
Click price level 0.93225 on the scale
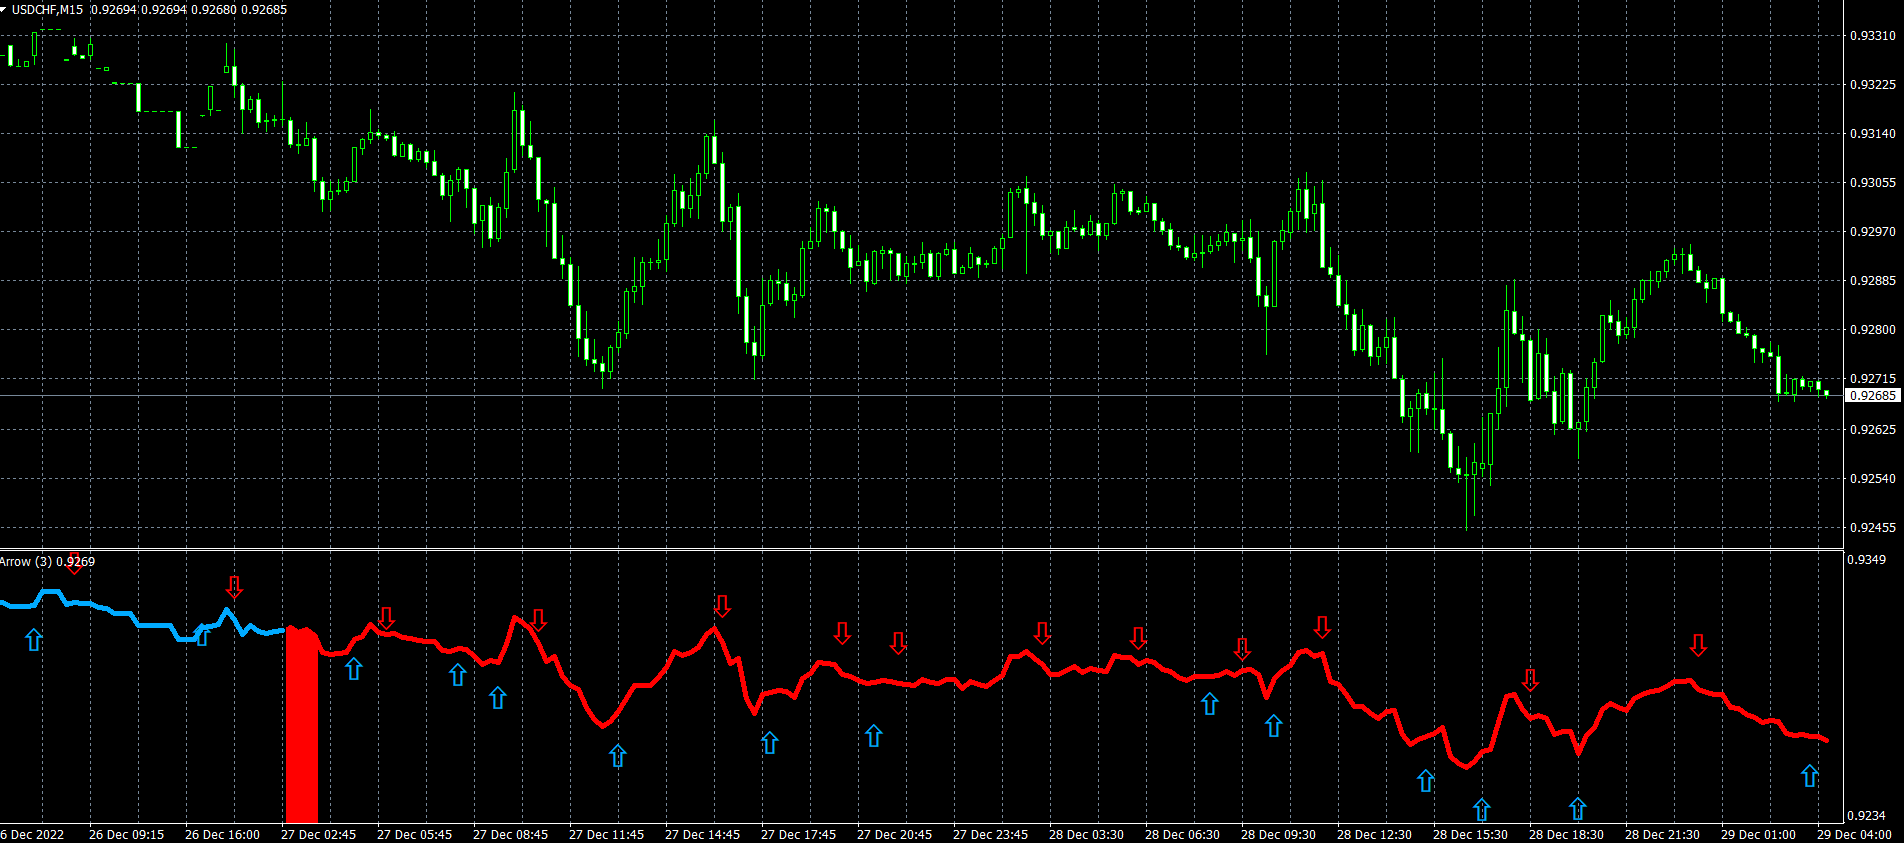click(1872, 85)
